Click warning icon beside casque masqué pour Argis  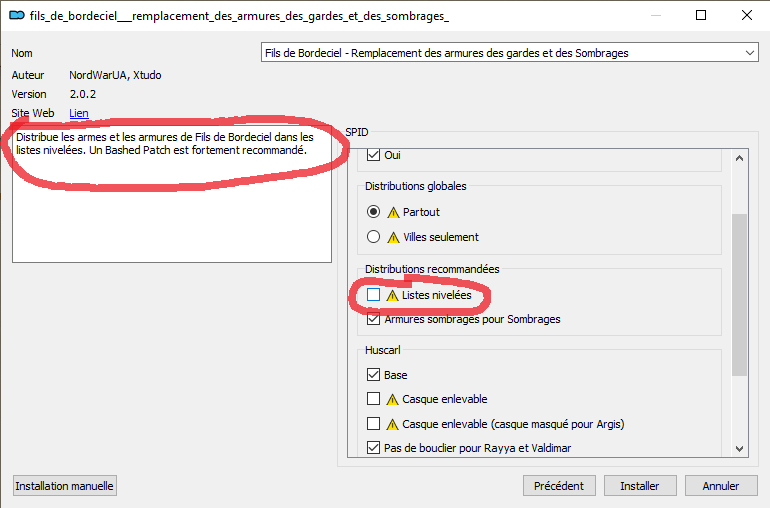click(x=392, y=424)
